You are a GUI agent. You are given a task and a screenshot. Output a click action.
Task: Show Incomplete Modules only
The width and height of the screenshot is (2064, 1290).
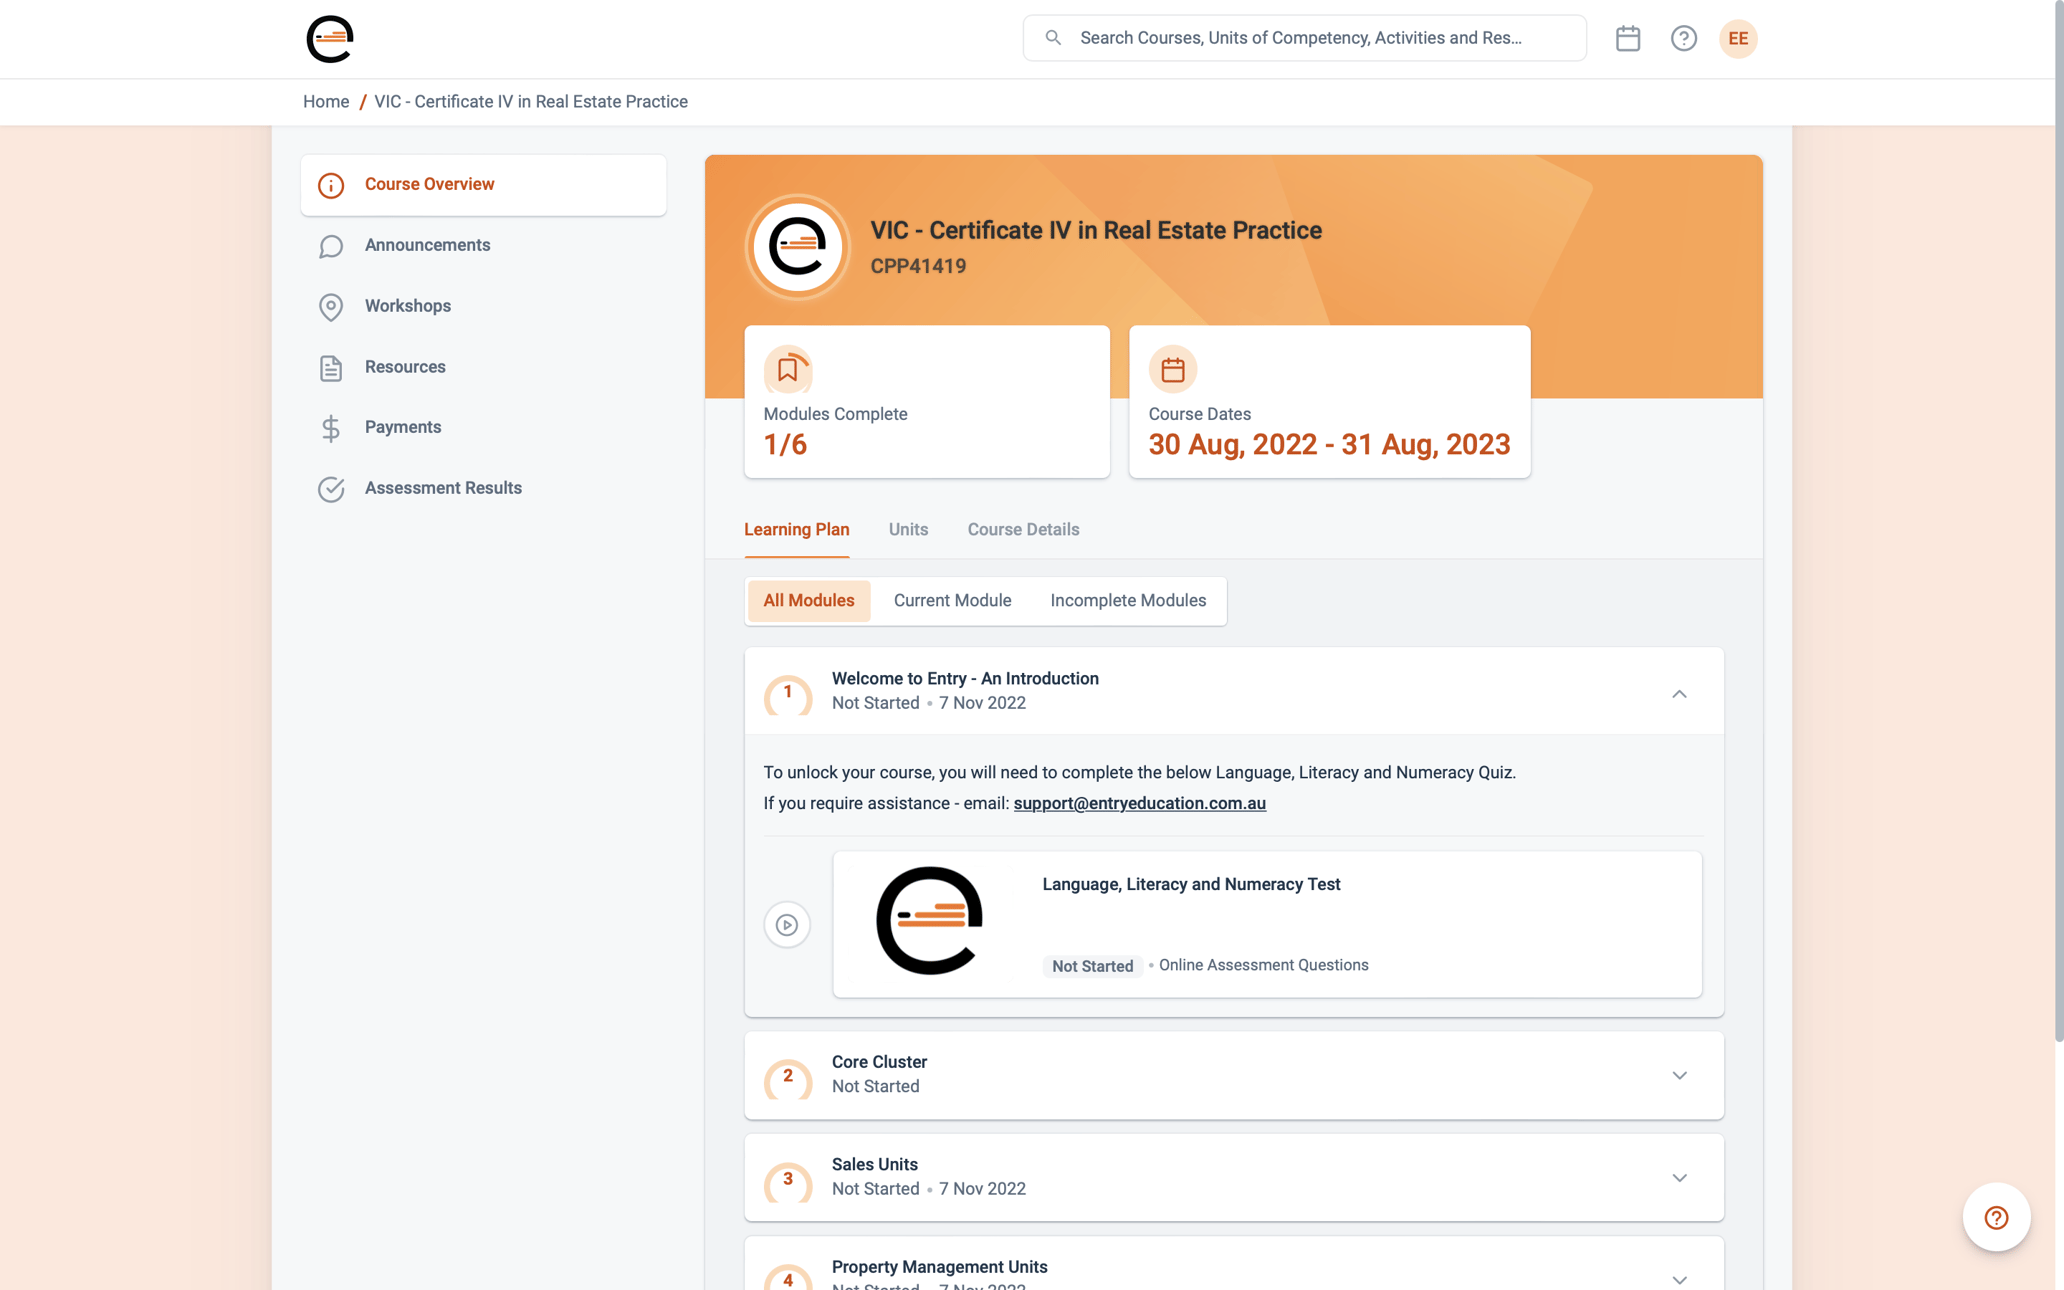click(1127, 601)
